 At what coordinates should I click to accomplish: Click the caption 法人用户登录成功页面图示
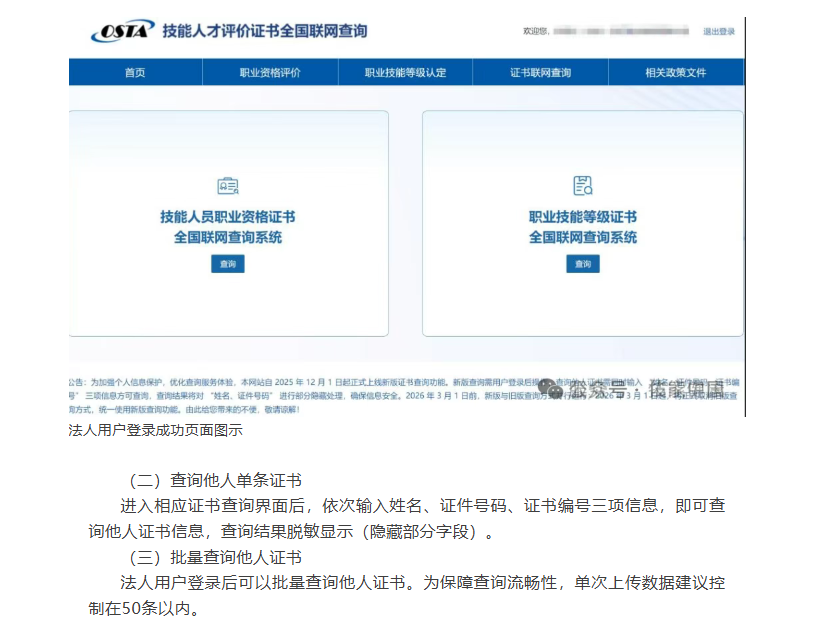(x=155, y=431)
